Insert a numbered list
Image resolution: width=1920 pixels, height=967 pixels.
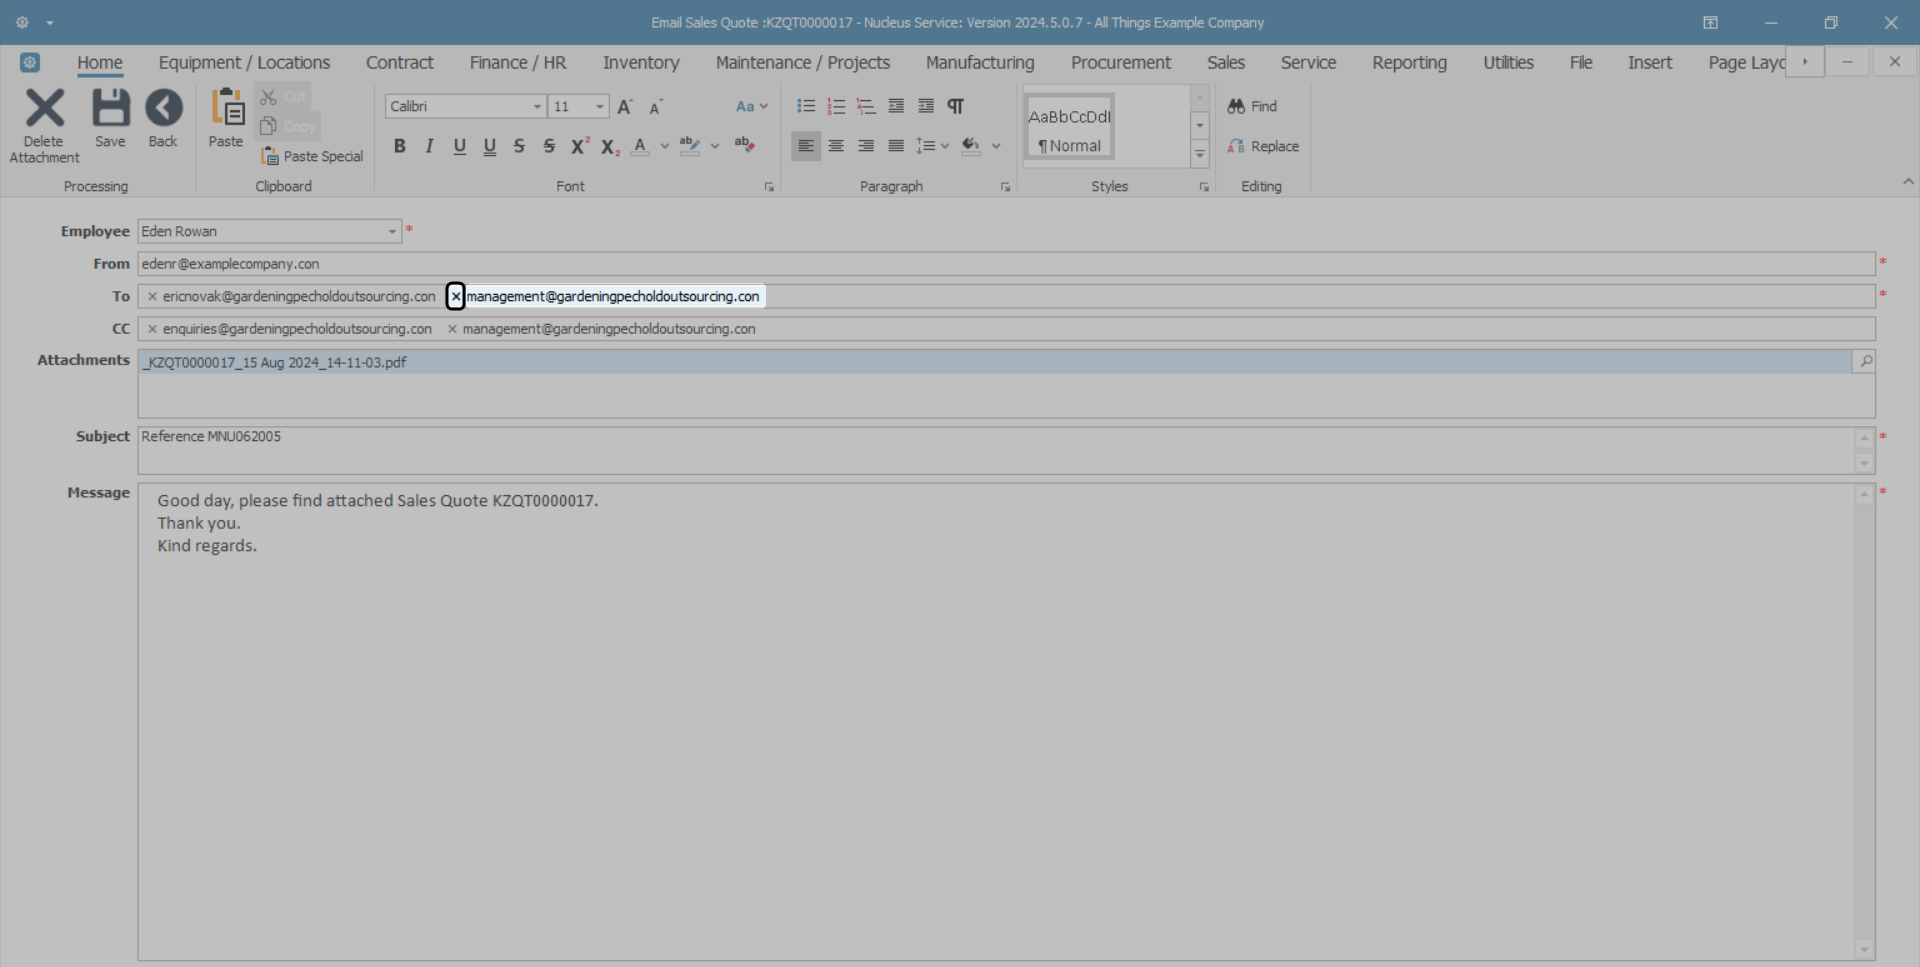click(x=836, y=106)
